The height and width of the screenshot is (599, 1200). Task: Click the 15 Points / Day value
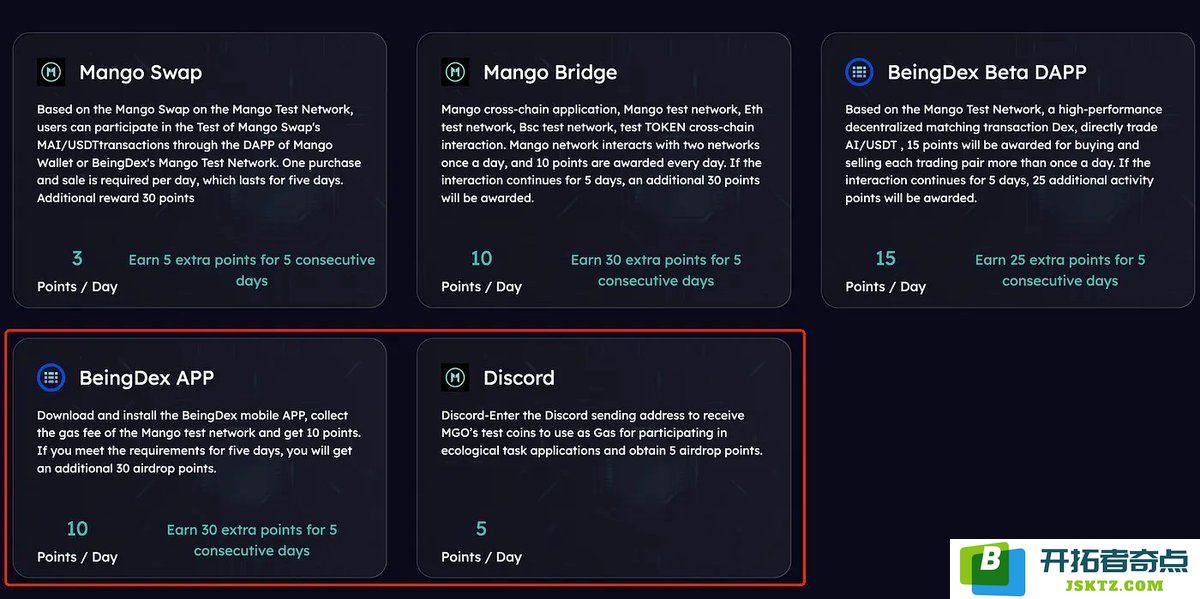pos(885,270)
